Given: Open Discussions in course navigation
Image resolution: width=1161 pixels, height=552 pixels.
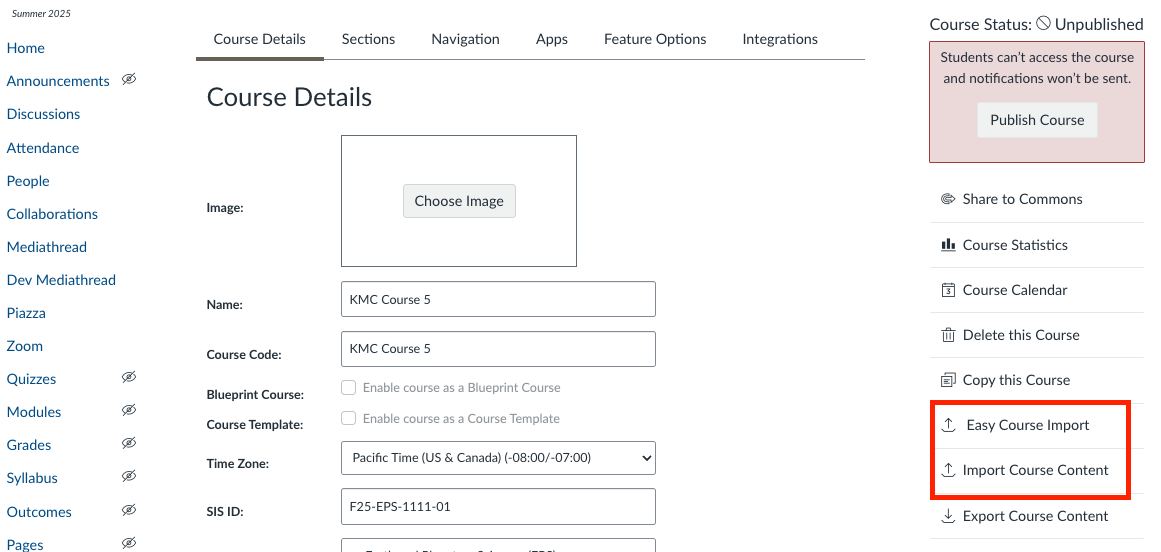Looking at the screenshot, I should pyautogui.click(x=43, y=114).
